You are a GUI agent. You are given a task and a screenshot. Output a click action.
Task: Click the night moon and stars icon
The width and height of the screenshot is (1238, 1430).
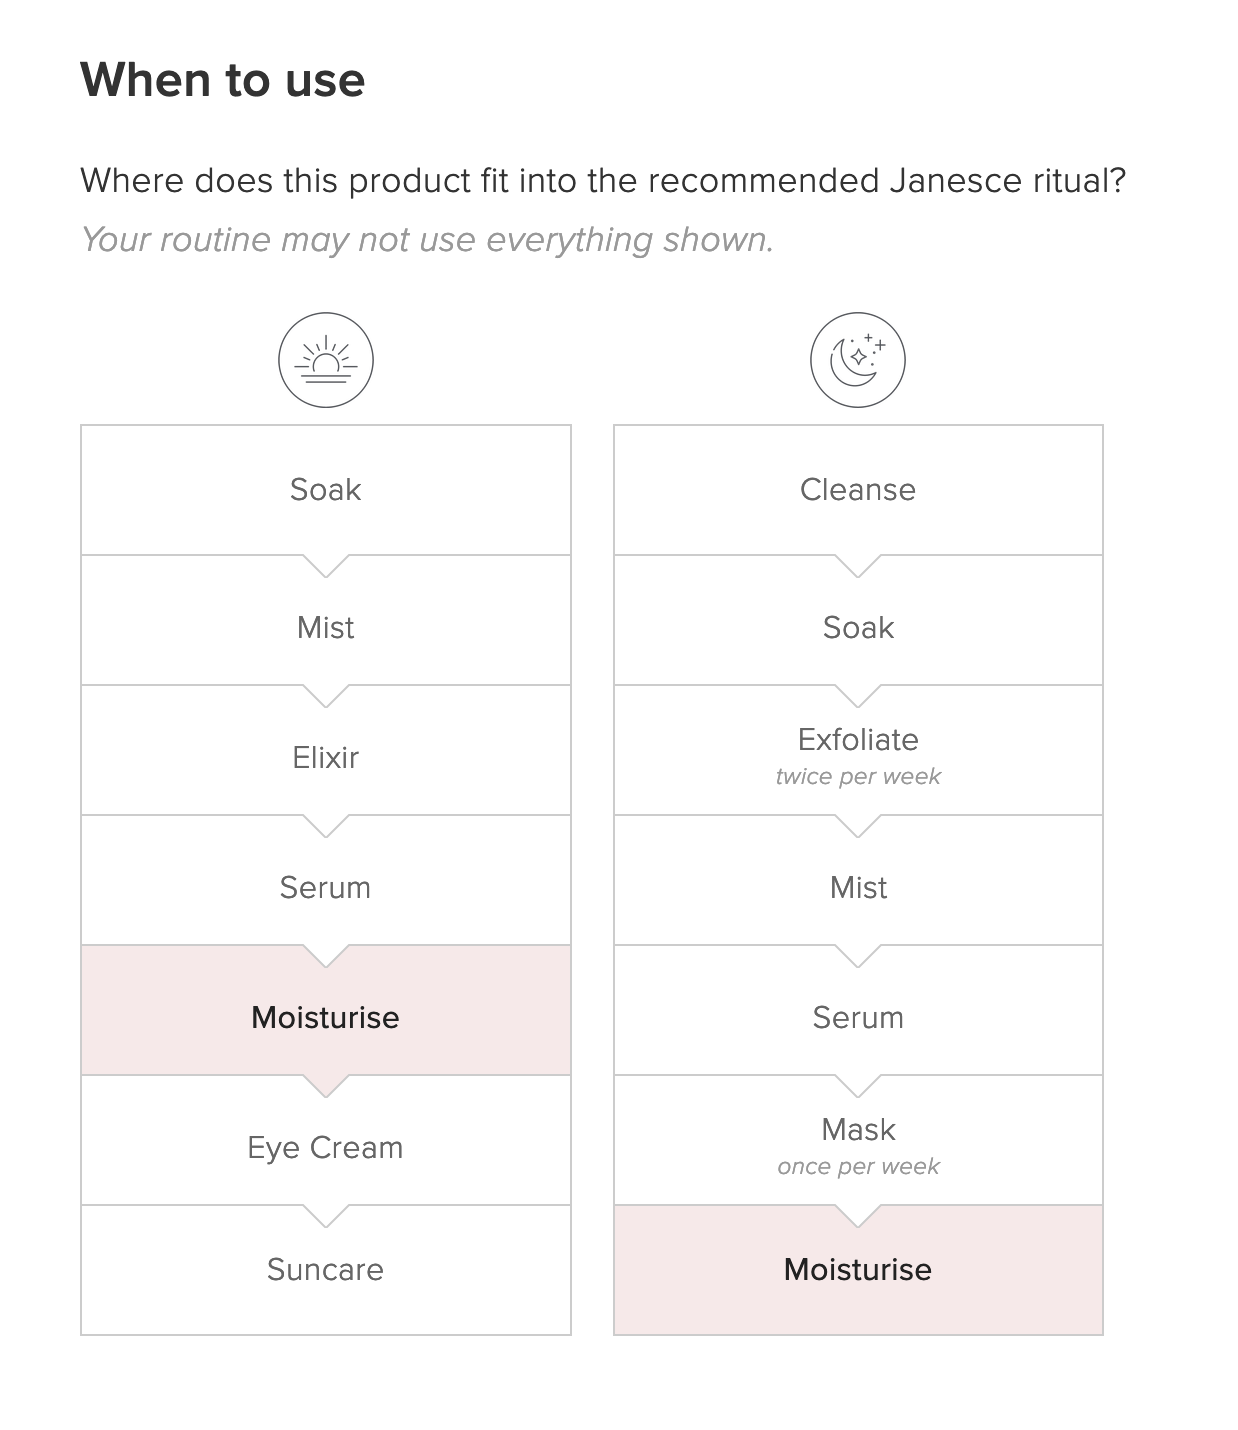pyautogui.click(x=857, y=360)
